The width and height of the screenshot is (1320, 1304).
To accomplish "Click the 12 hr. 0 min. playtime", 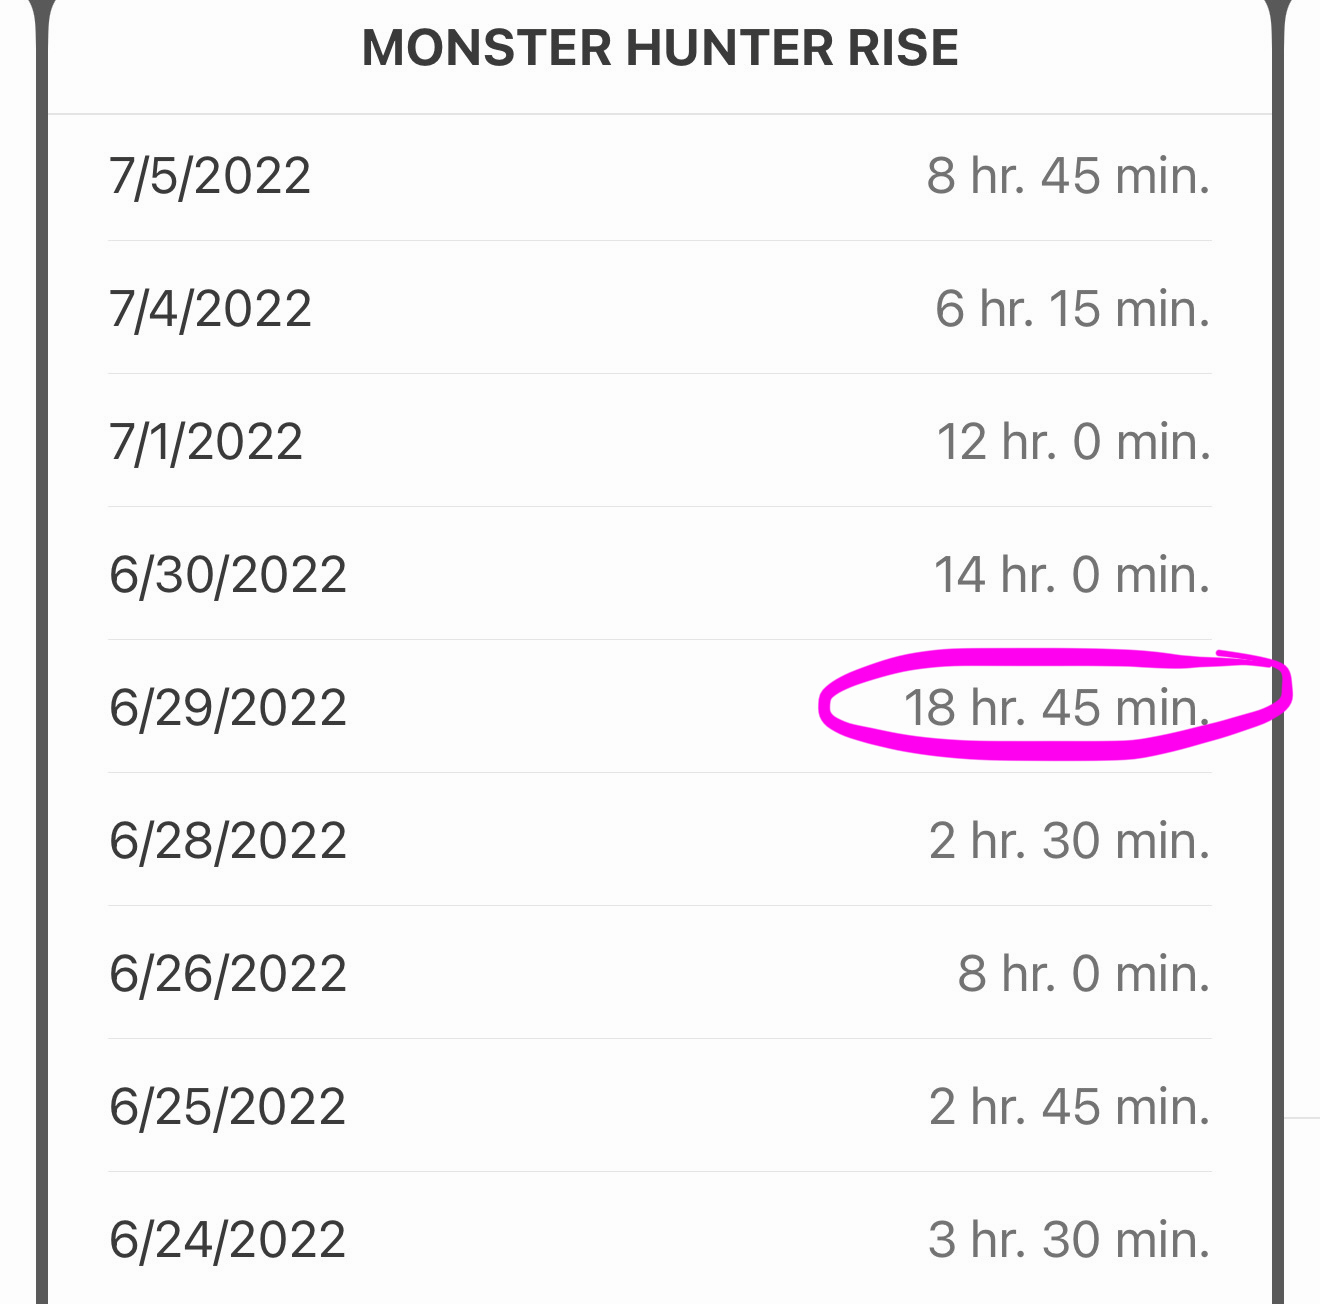I will point(1073,442).
